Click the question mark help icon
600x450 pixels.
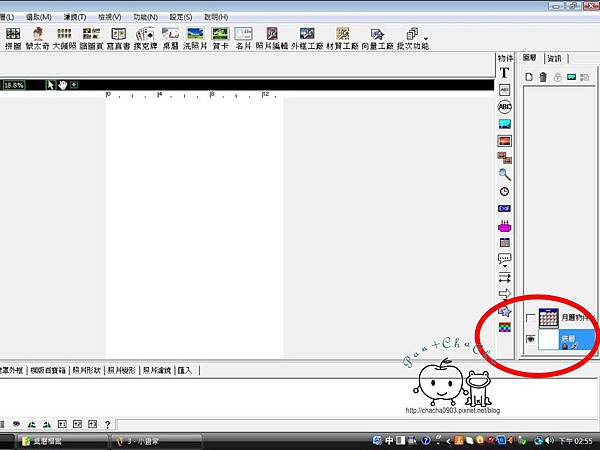(x=108, y=424)
